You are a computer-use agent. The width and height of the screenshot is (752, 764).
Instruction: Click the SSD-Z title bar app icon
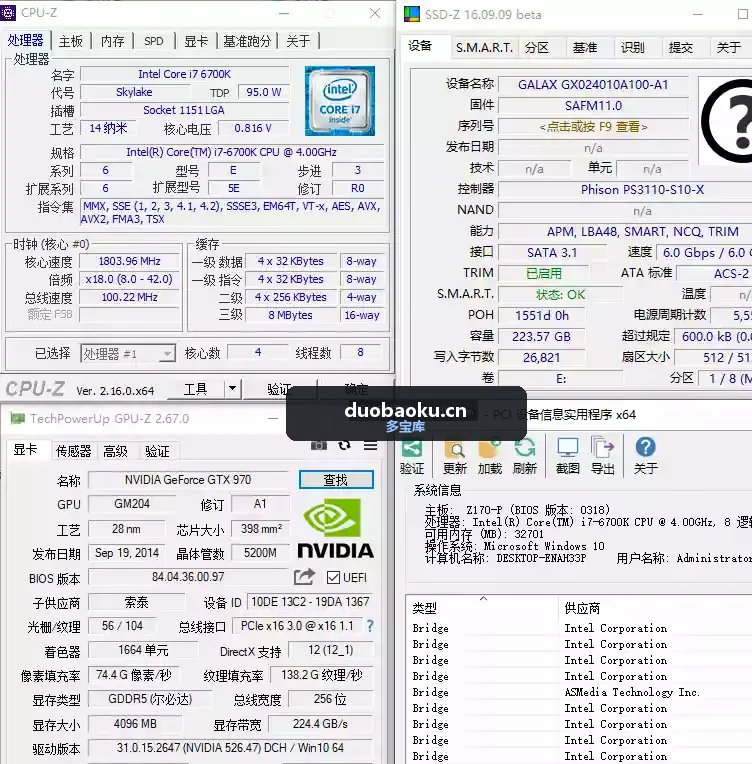(412, 14)
